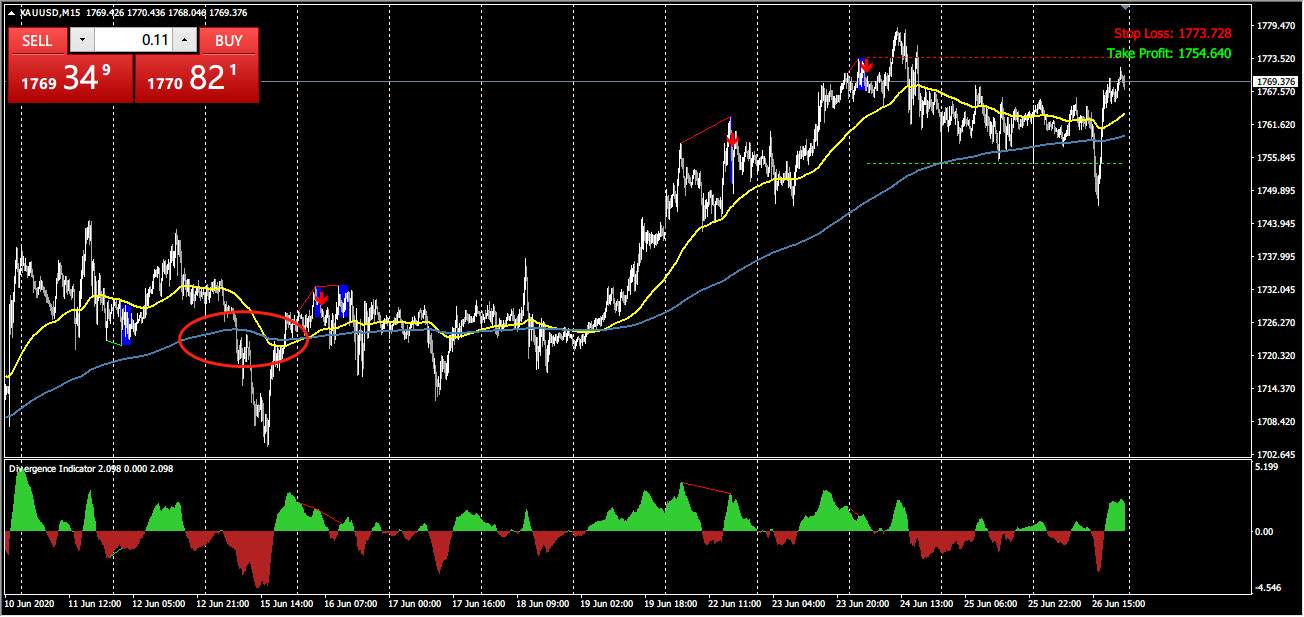
Task: Click the 25 Jun 06:00 time label
Action: (x=991, y=605)
